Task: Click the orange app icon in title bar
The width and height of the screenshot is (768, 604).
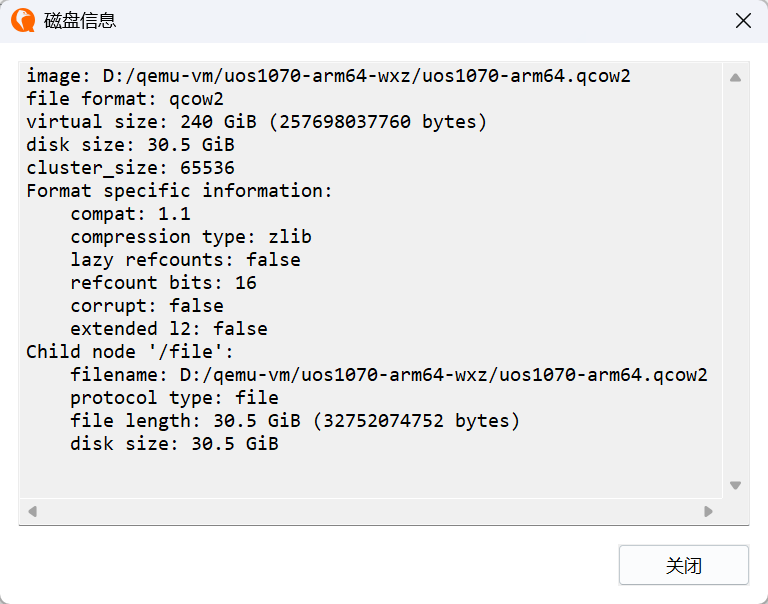Action: click(x=23, y=21)
